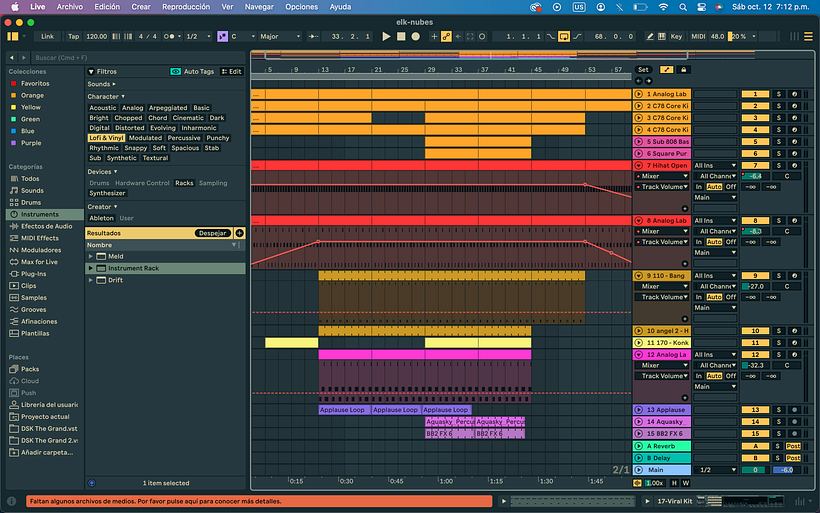The image size is (820, 513).
Task: Open the Max for Live browser category
Action: click(x=39, y=262)
